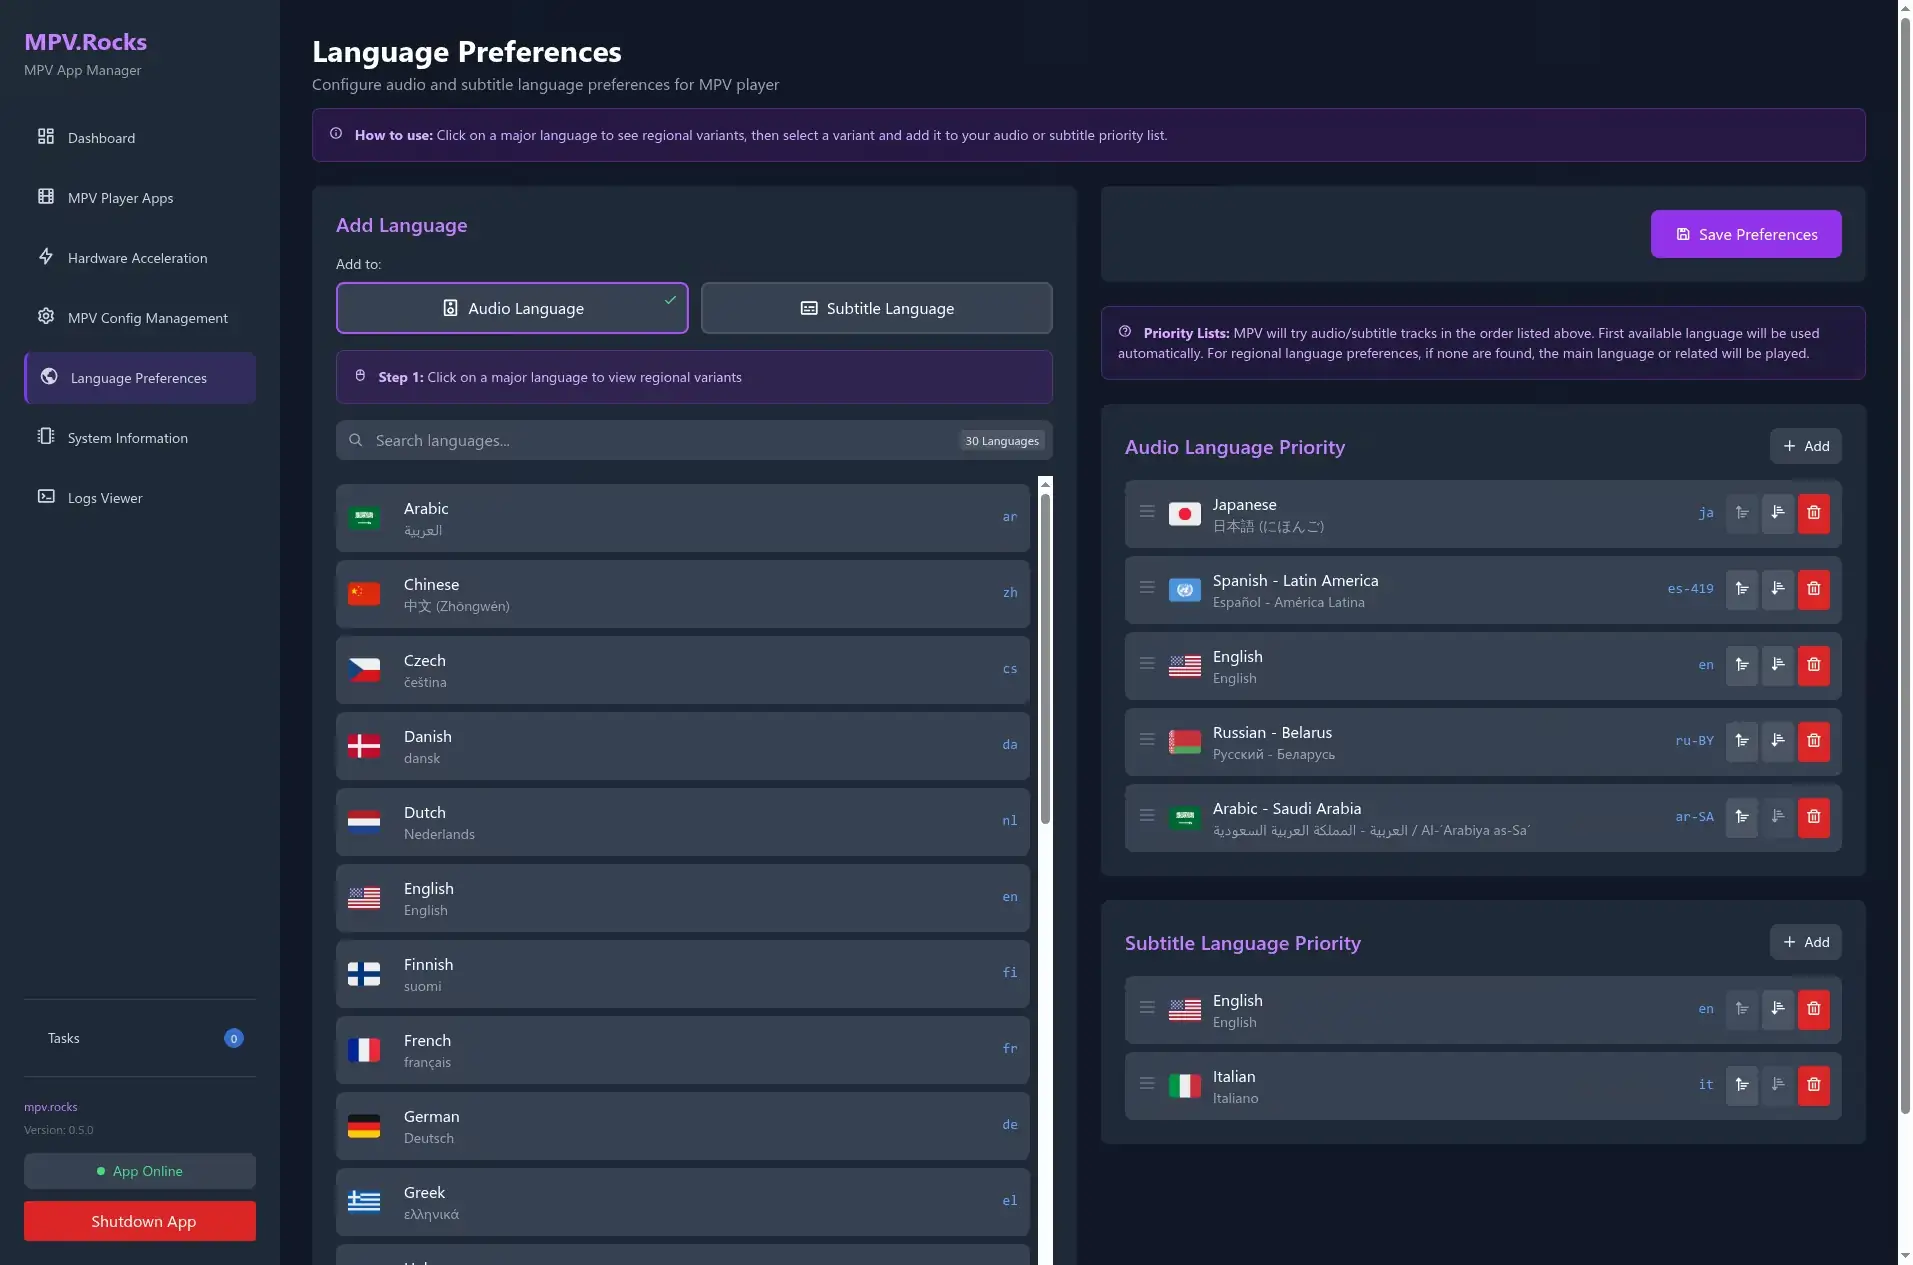This screenshot has width=1913, height=1265.
Task: Open MPV Config Management section
Action: (148, 318)
